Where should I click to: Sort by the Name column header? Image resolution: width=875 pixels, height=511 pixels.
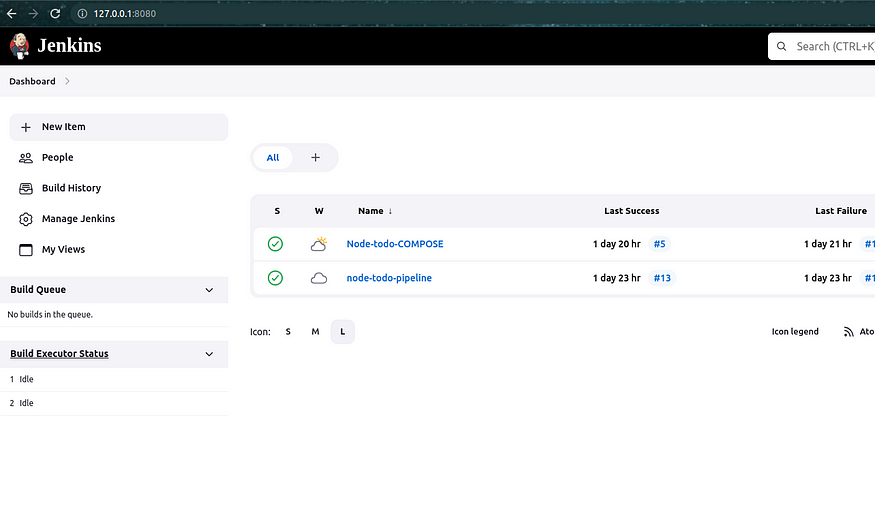(x=375, y=211)
